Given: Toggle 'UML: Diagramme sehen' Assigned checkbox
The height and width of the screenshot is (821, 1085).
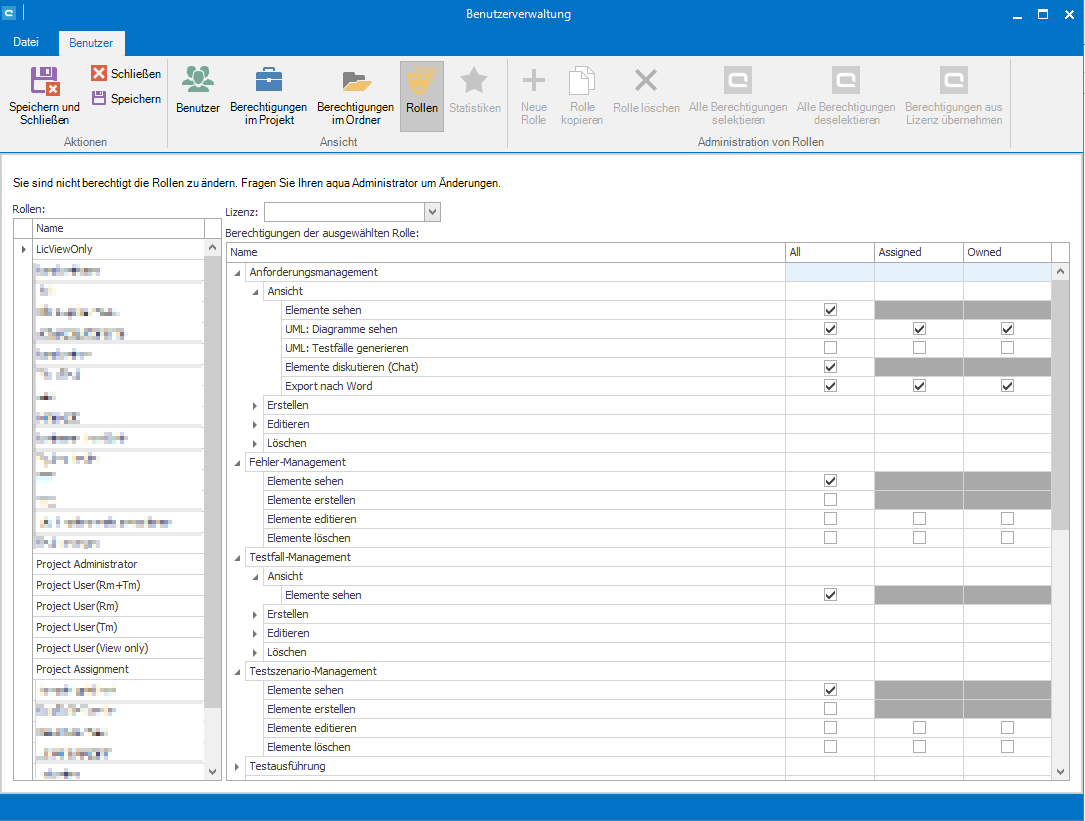Looking at the screenshot, I should point(919,329).
